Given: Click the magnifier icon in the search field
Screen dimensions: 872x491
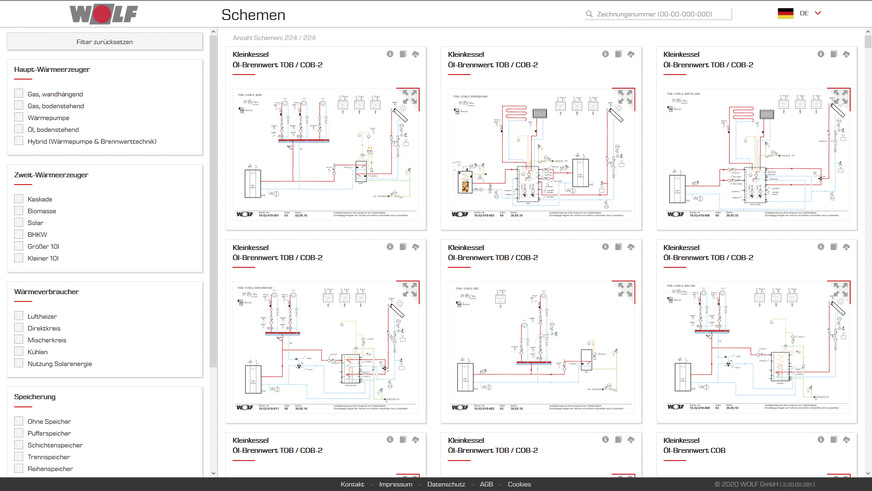Looking at the screenshot, I should [590, 14].
